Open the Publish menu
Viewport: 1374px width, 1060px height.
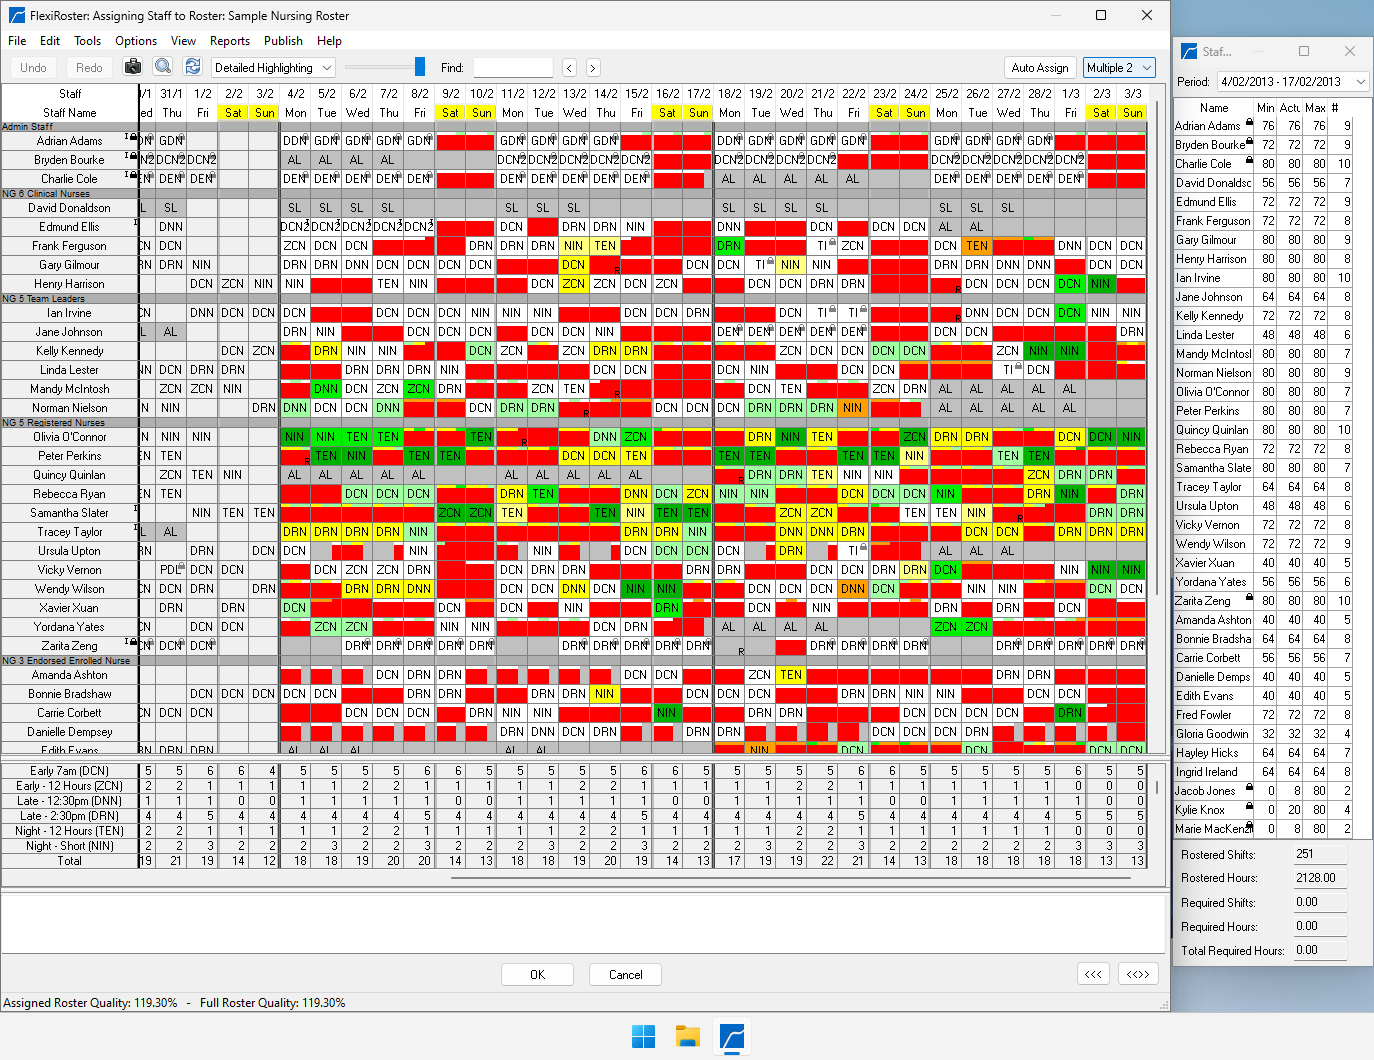point(283,41)
